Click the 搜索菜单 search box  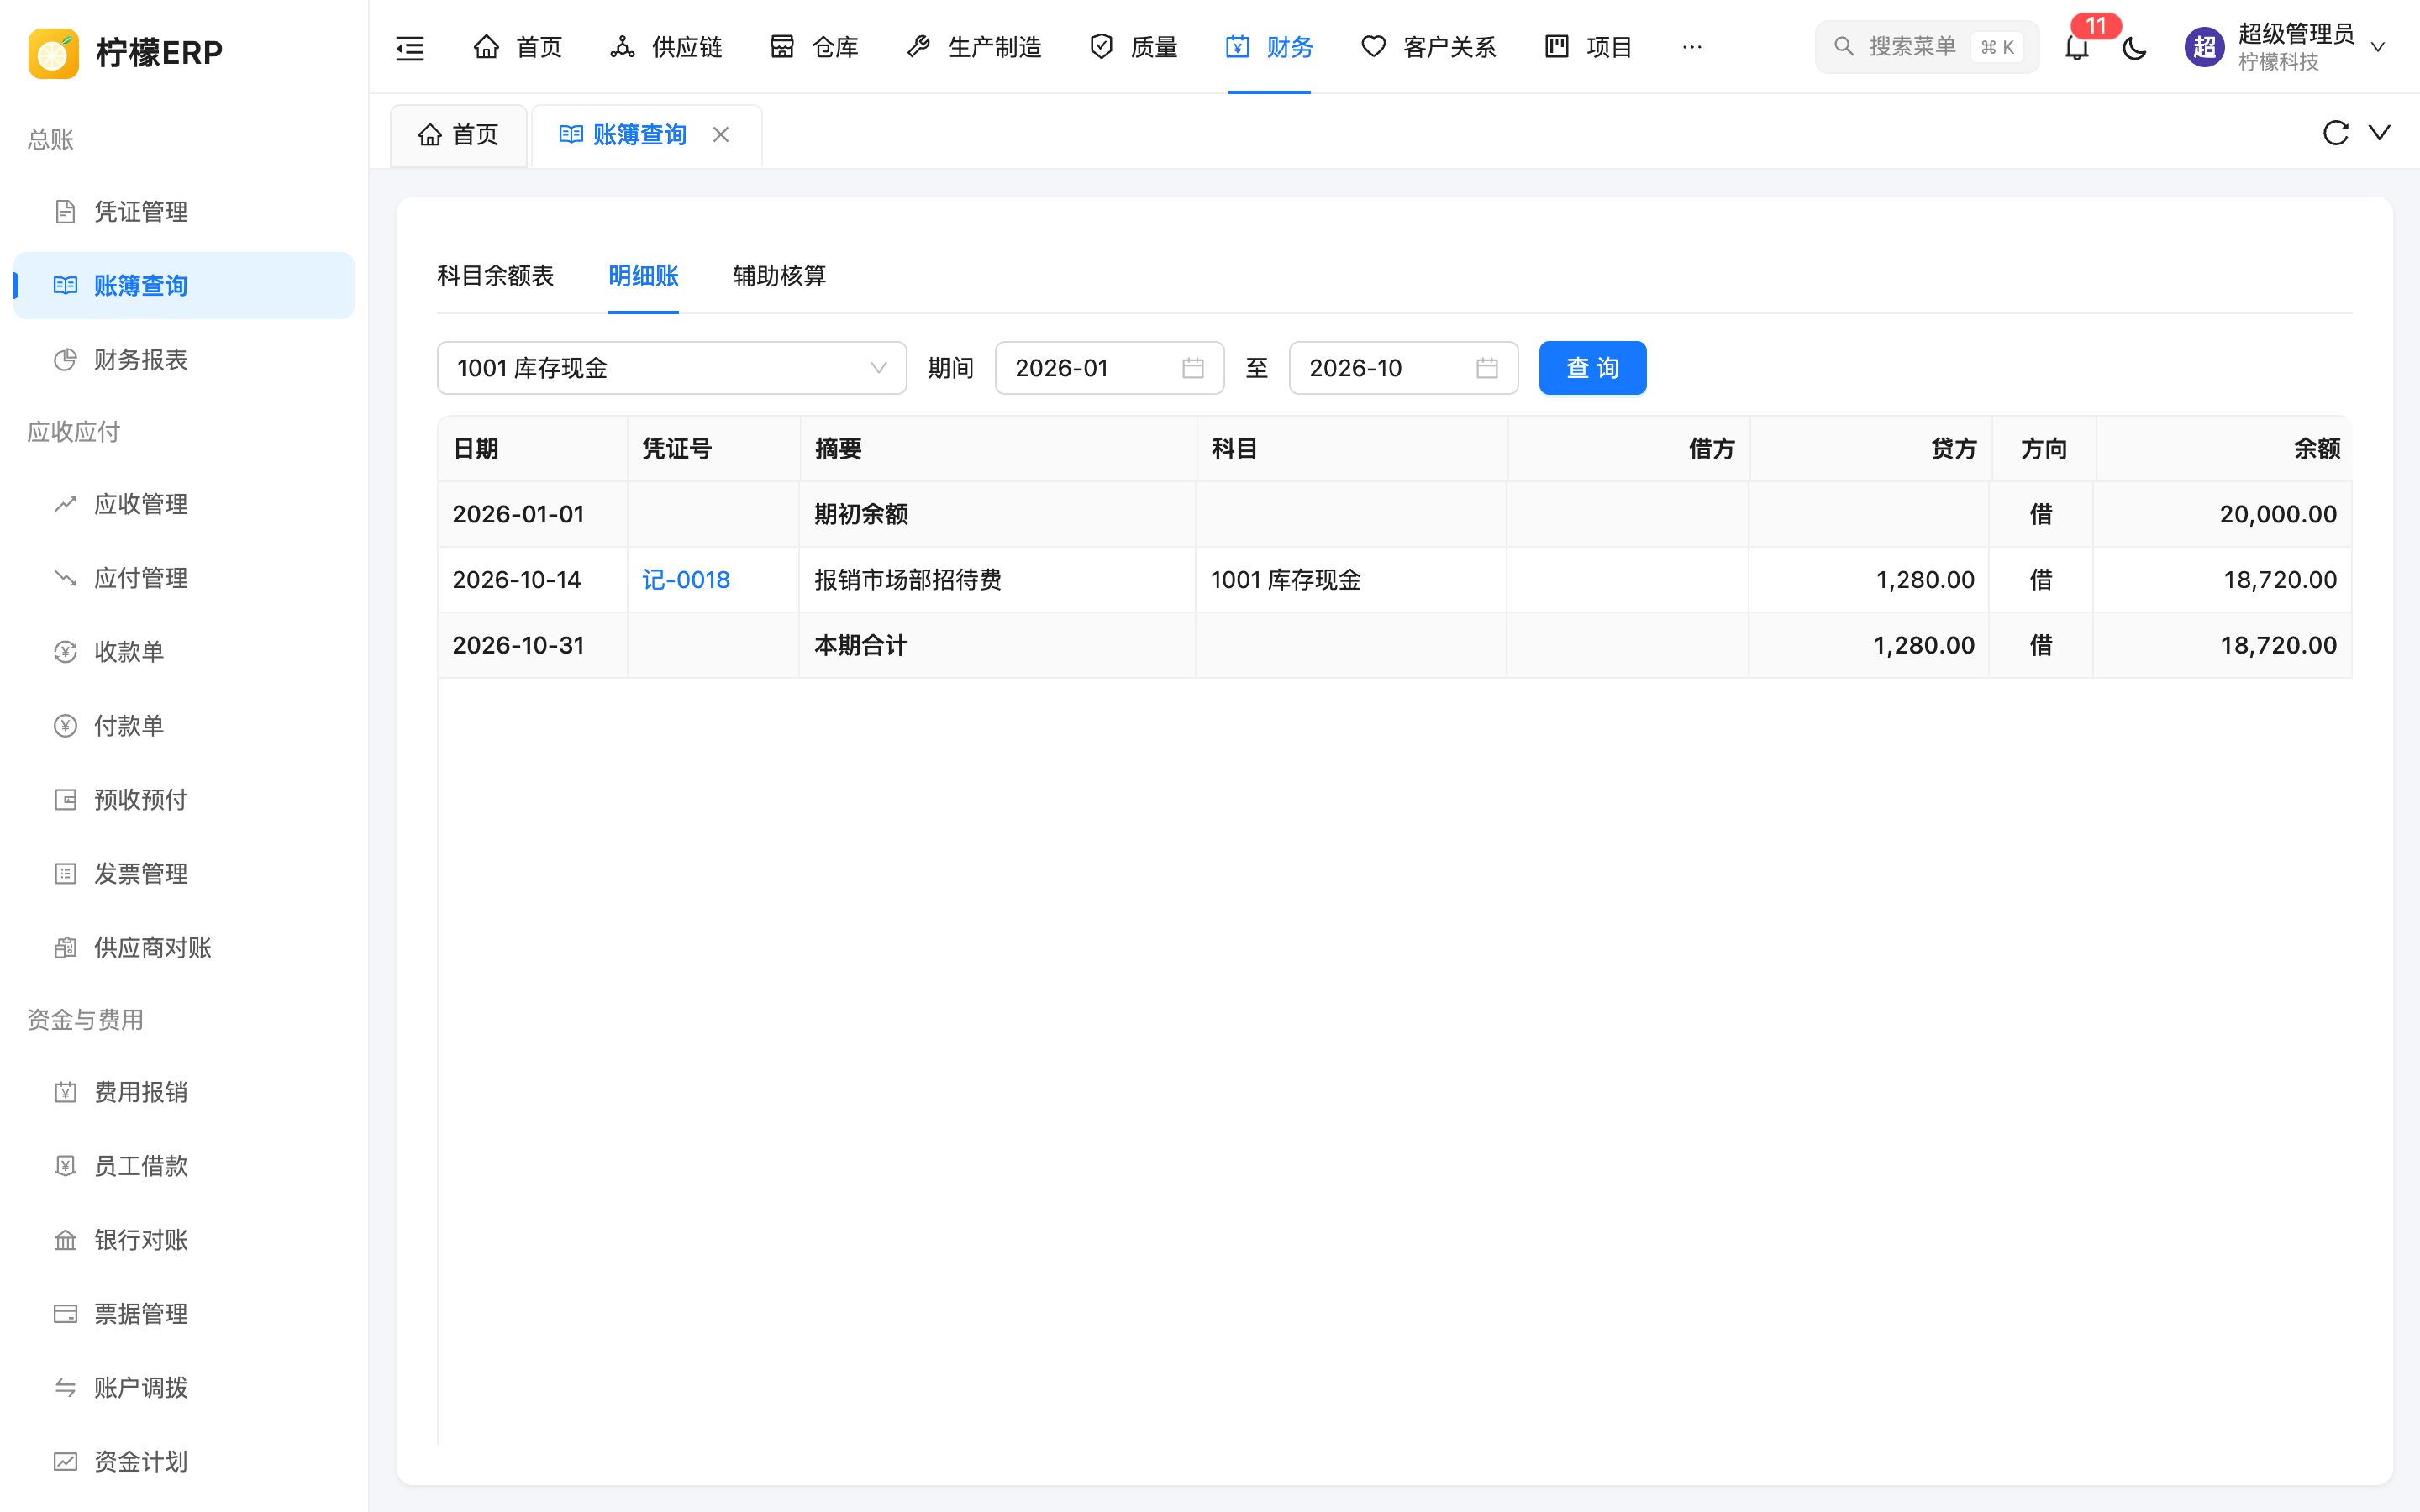(x=1926, y=47)
